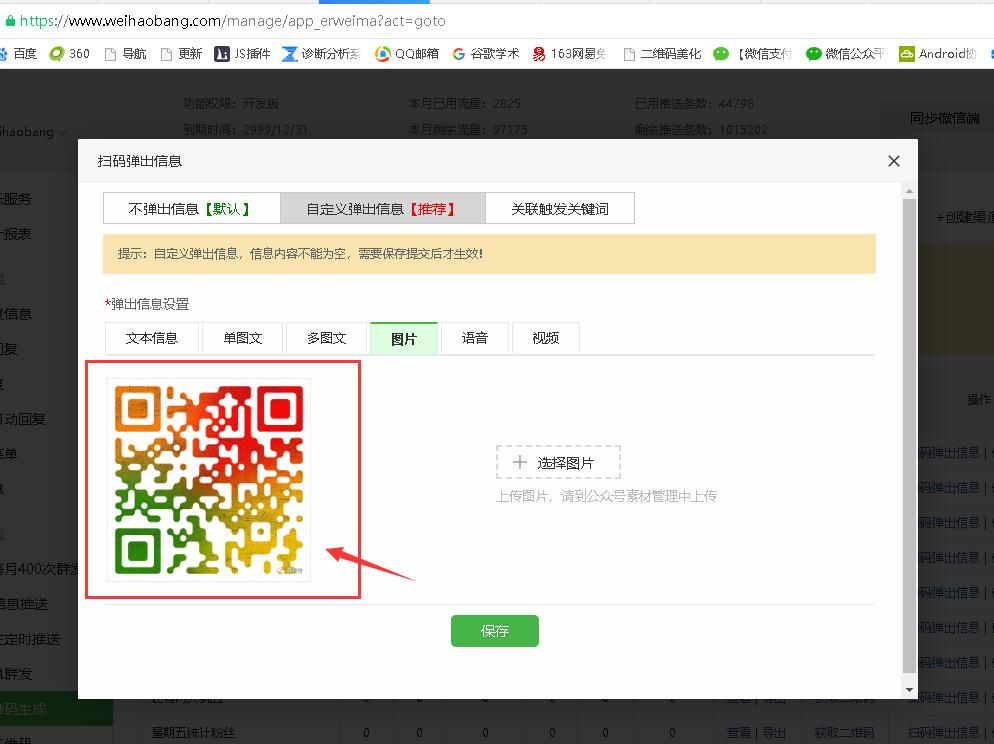
Task: Click the dialog scrollbar up arrow
Action: [x=910, y=191]
